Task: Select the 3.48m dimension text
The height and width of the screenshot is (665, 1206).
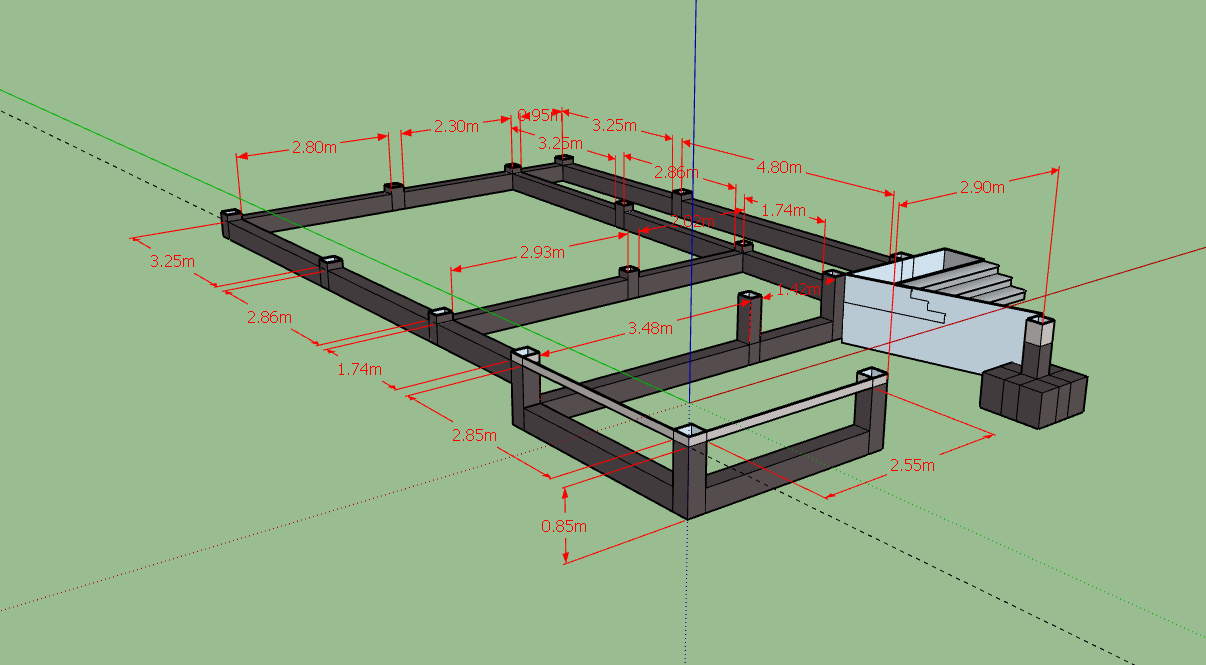Action: tap(650, 328)
